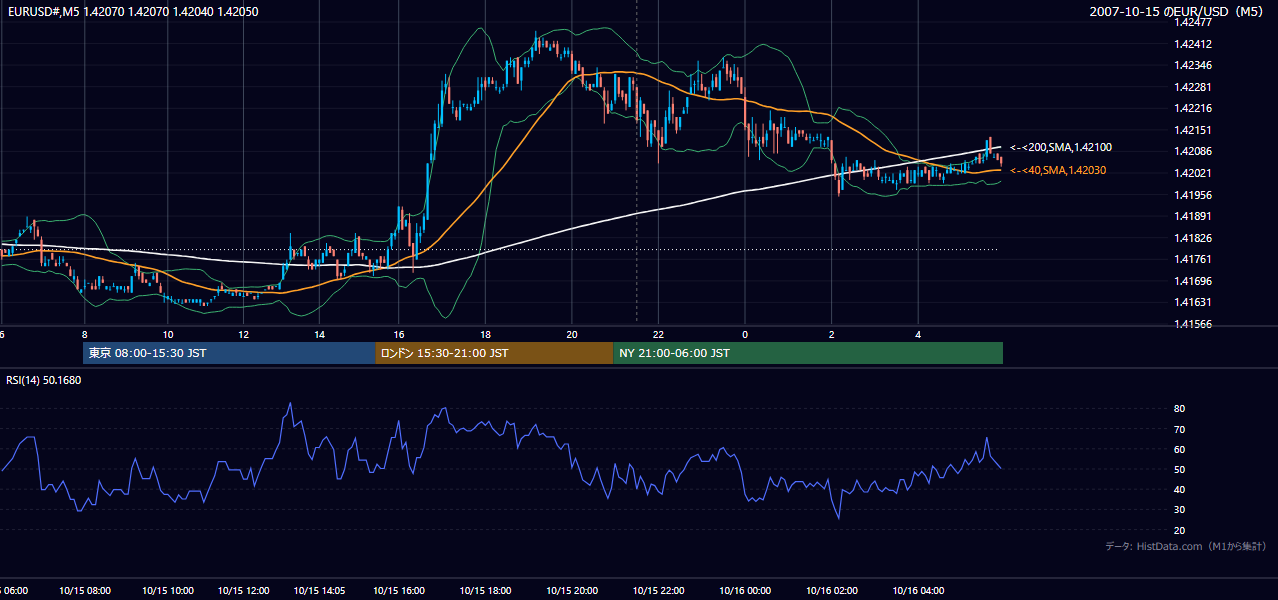Click RSI scale value 50
This screenshot has width=1278, height=600.
pyautogui.click(x=1180, y=469)
